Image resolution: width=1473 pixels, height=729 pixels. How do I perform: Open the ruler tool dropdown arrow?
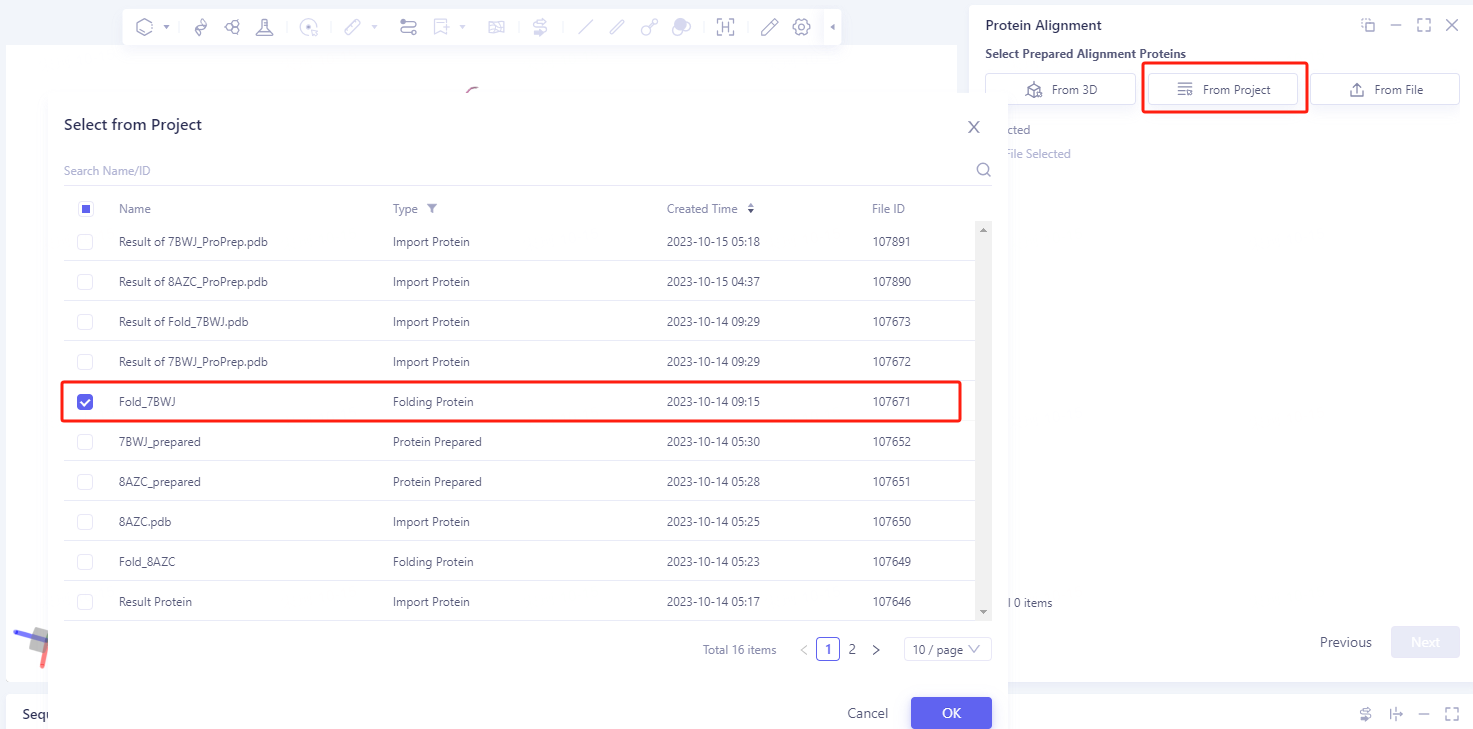coord(375,28)
